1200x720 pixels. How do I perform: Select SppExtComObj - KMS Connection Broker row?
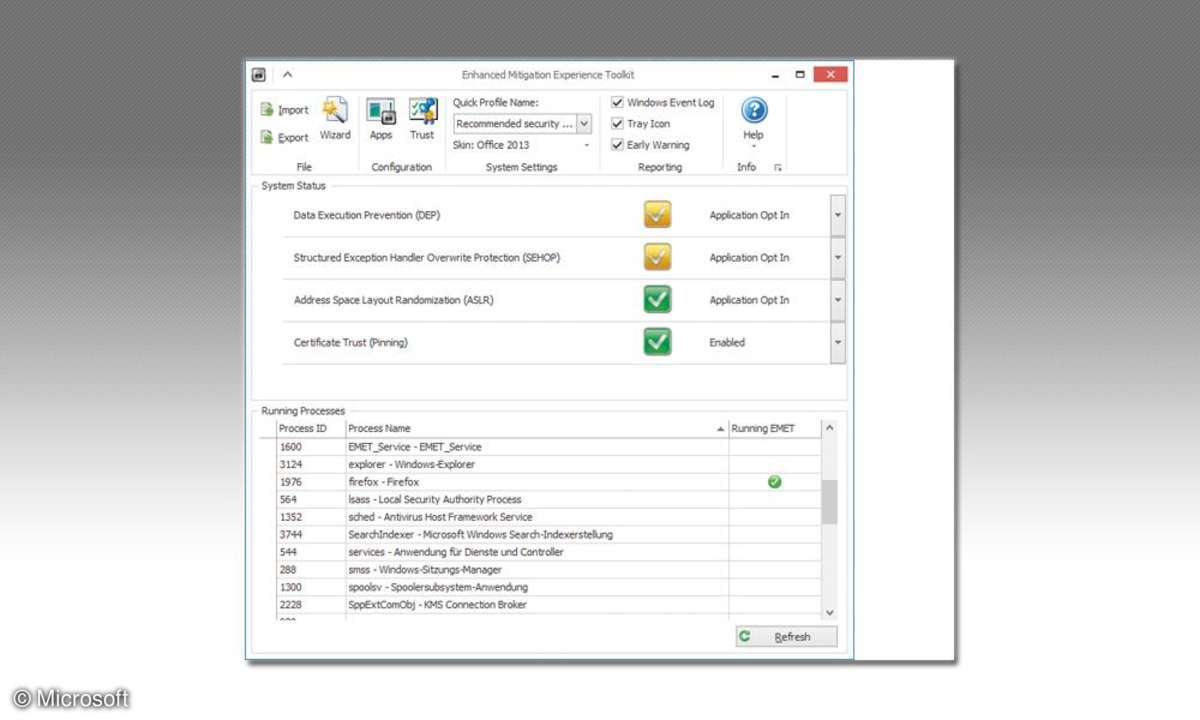(x=548, y=605)
